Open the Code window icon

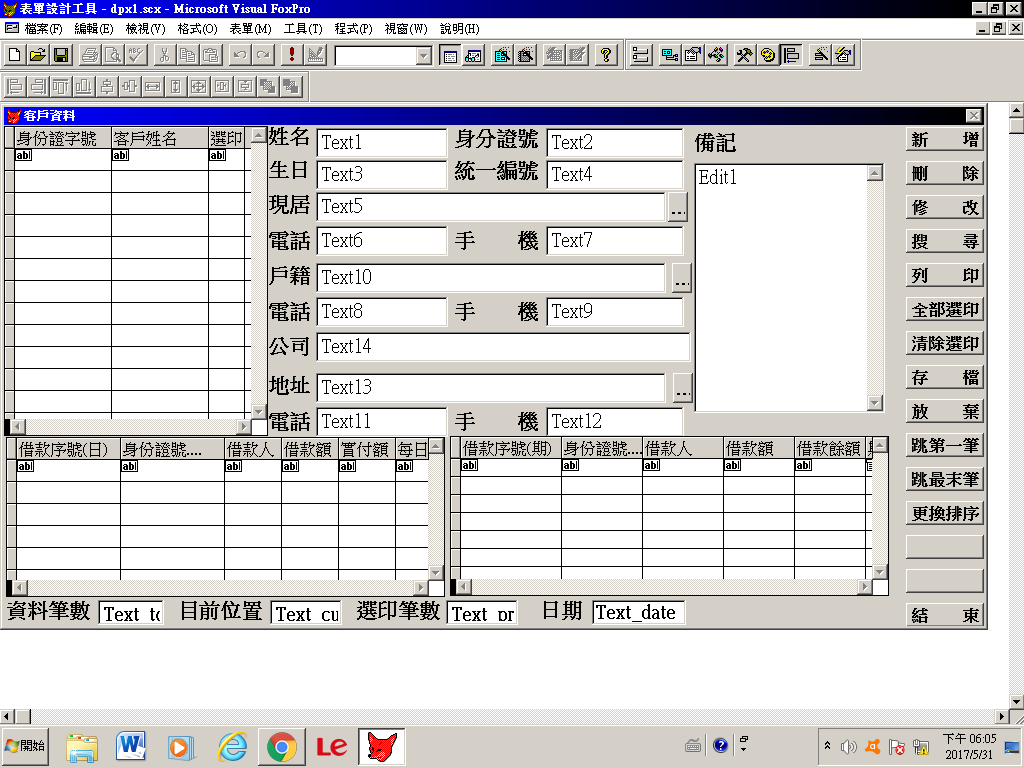[716, 56]
